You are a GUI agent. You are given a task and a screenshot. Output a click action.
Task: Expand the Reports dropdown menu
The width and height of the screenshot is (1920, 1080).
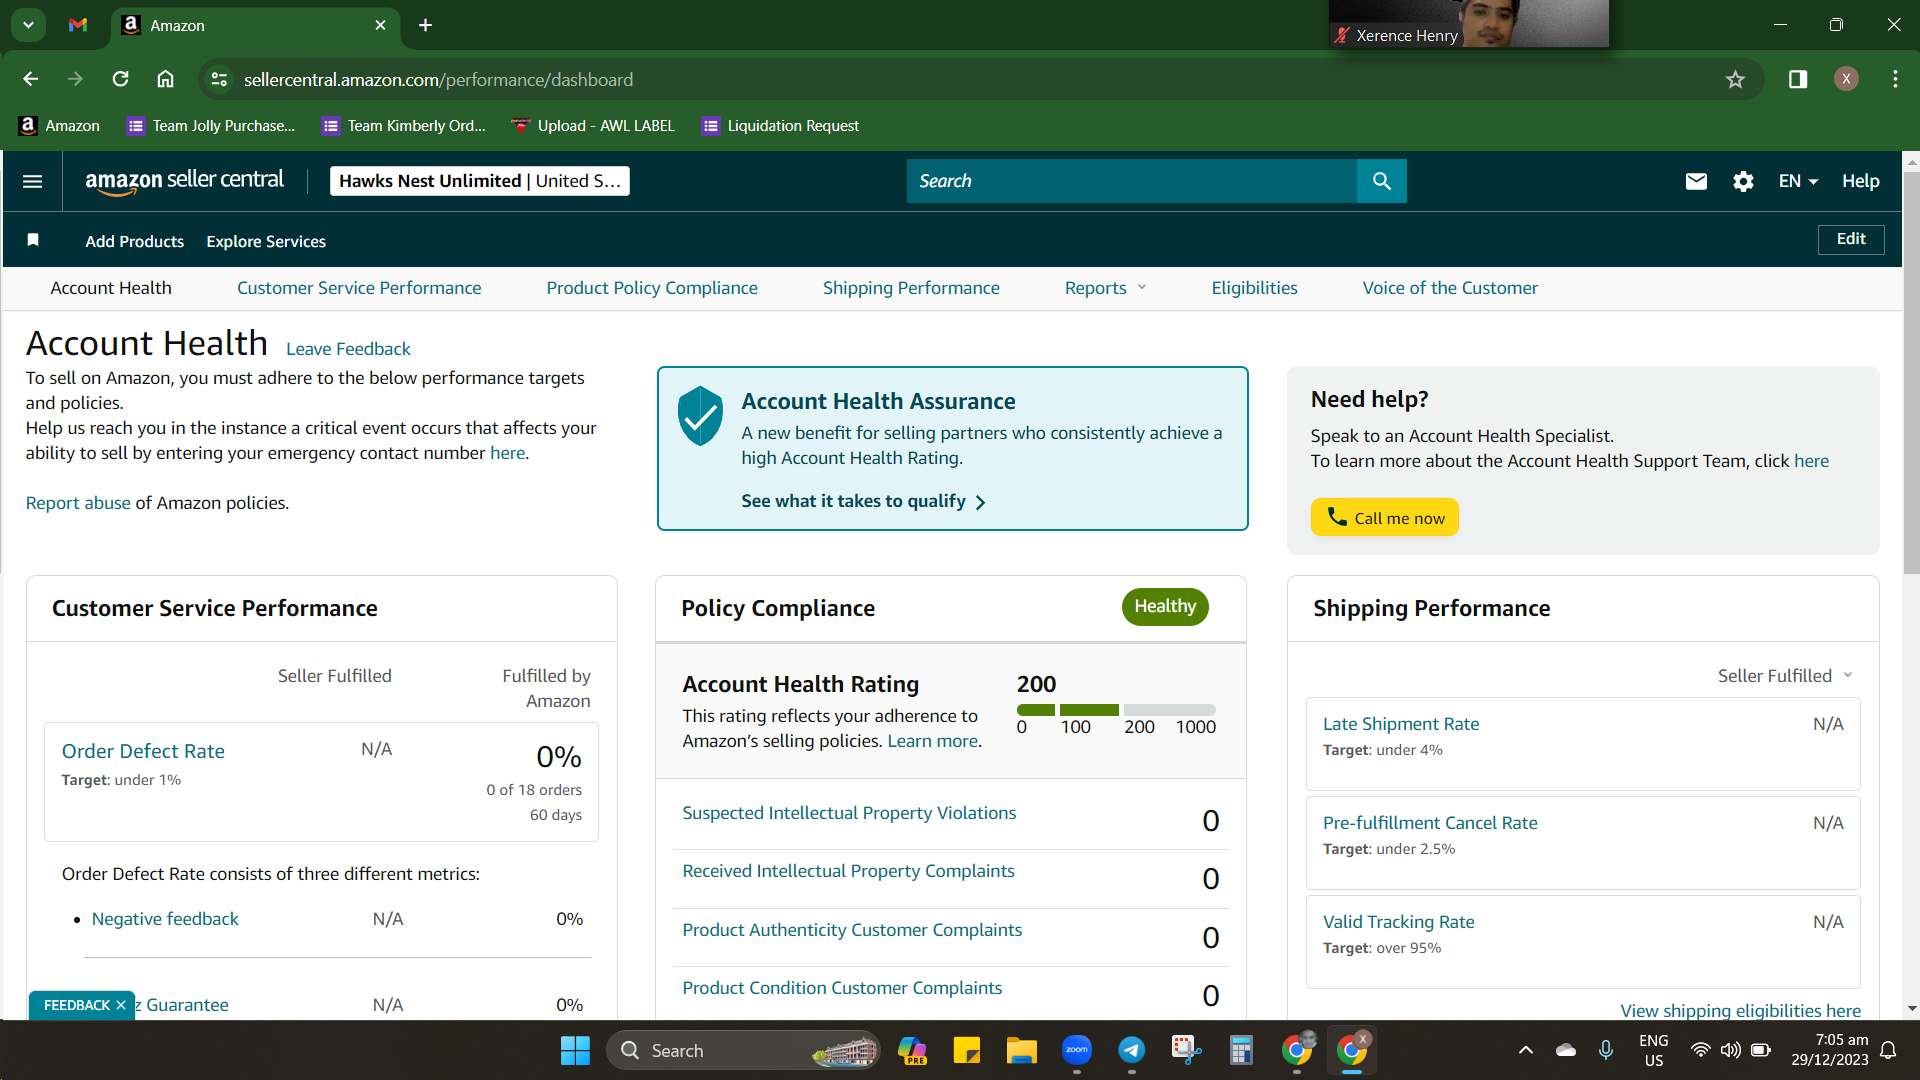point(1105,288)
